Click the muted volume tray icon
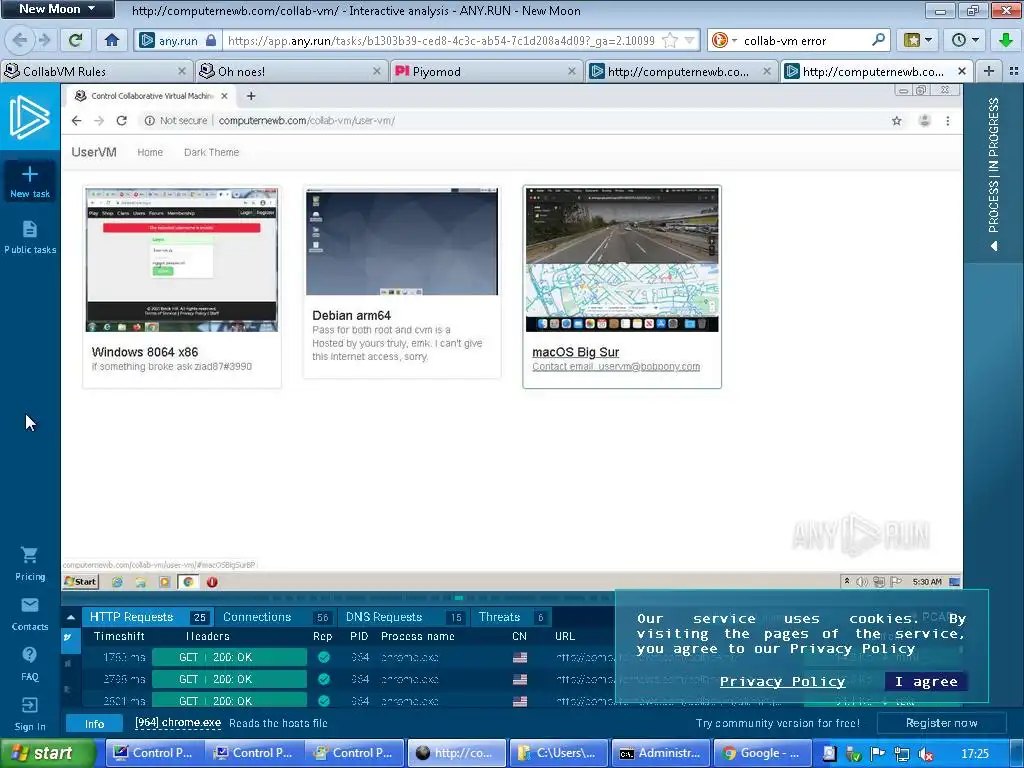Image resolution: width=1024 pixels, height=768 pixels. click(925, 754)
